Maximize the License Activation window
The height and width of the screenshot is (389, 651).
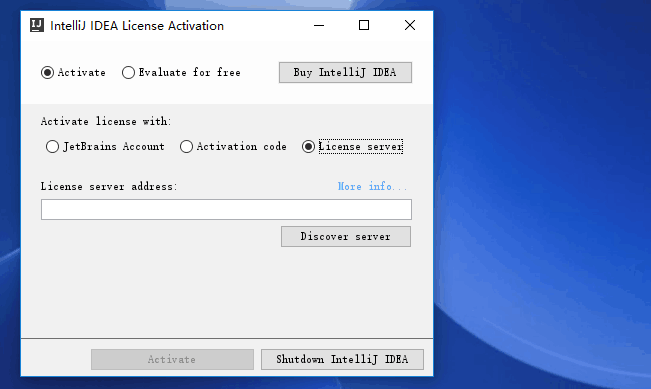[x=364, y=25]
